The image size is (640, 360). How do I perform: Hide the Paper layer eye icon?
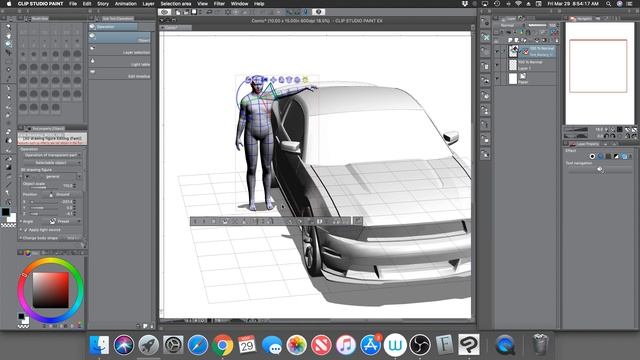[x=497, y=79]
